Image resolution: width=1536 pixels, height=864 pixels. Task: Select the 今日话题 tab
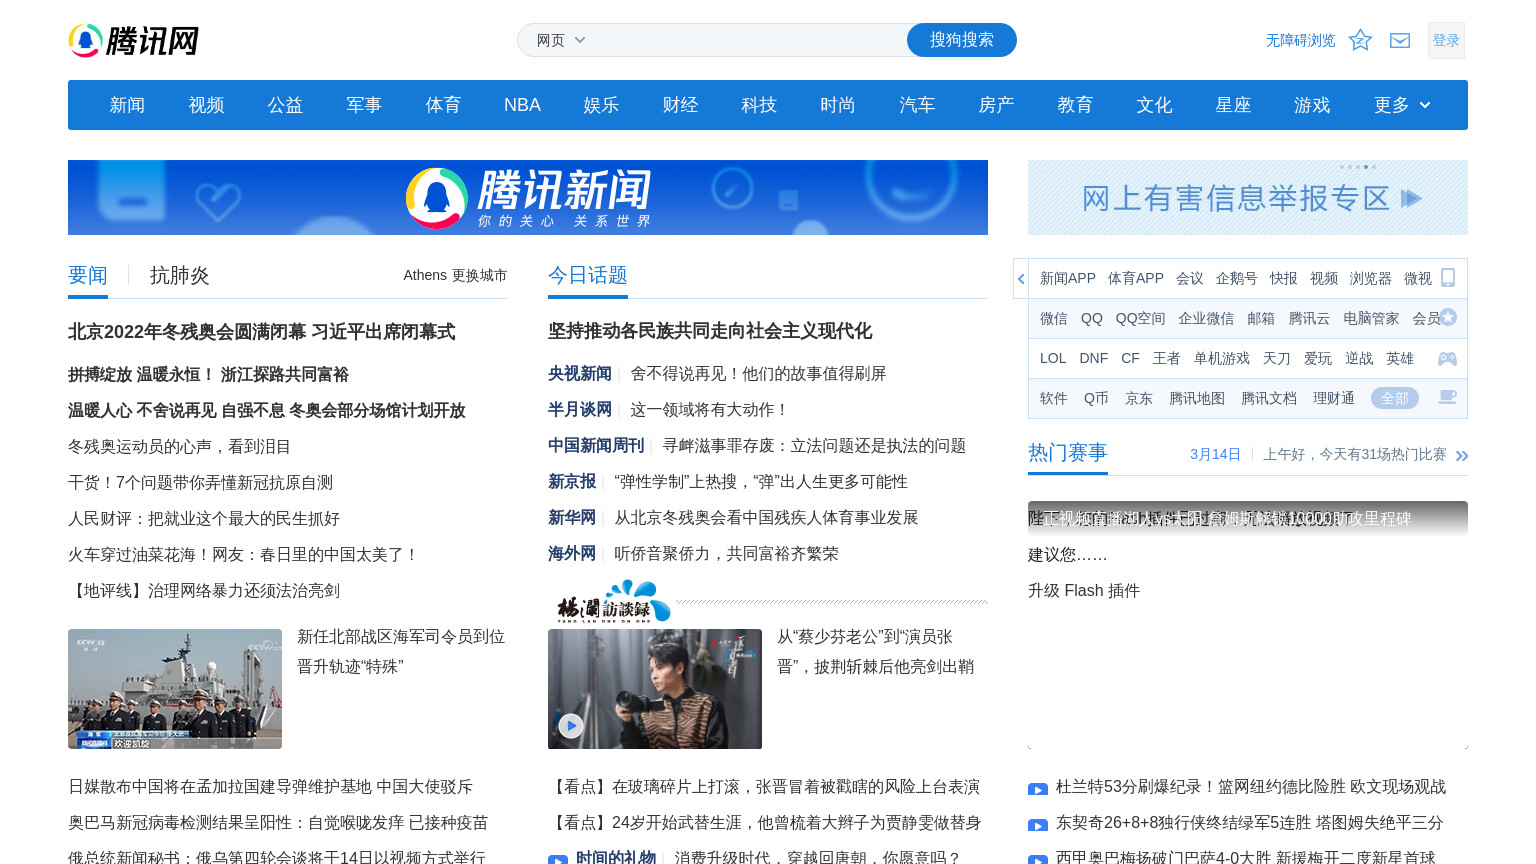(588, 275)
